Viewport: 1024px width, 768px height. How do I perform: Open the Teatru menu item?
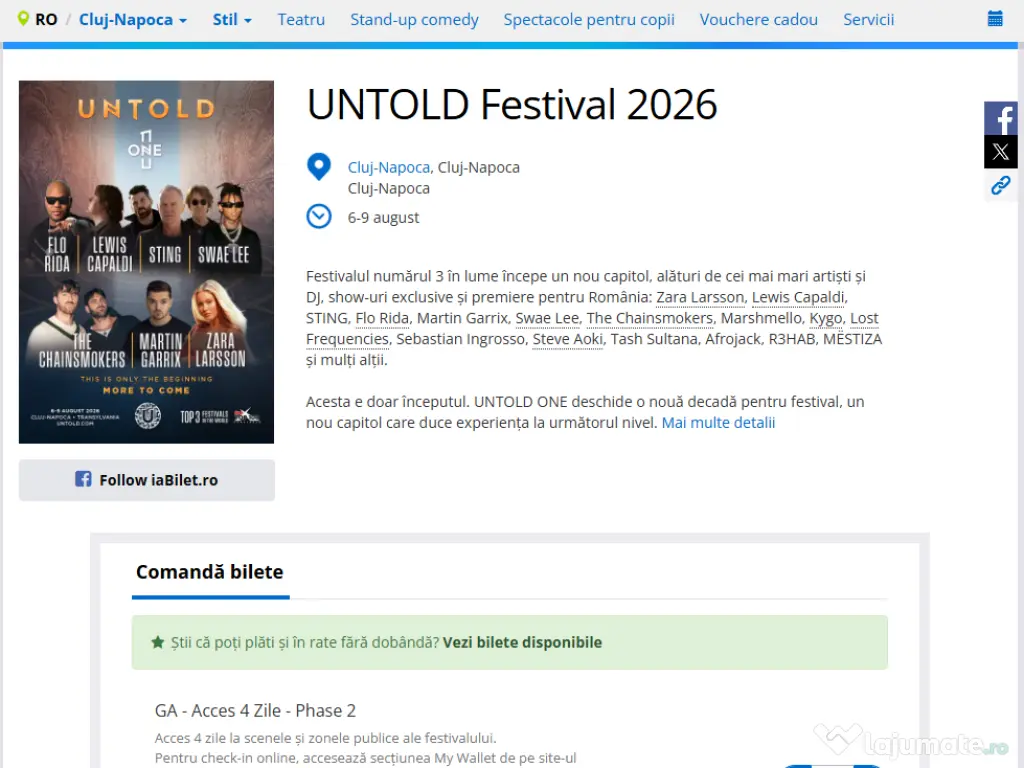pyautogui.click(x=301, y=19)
